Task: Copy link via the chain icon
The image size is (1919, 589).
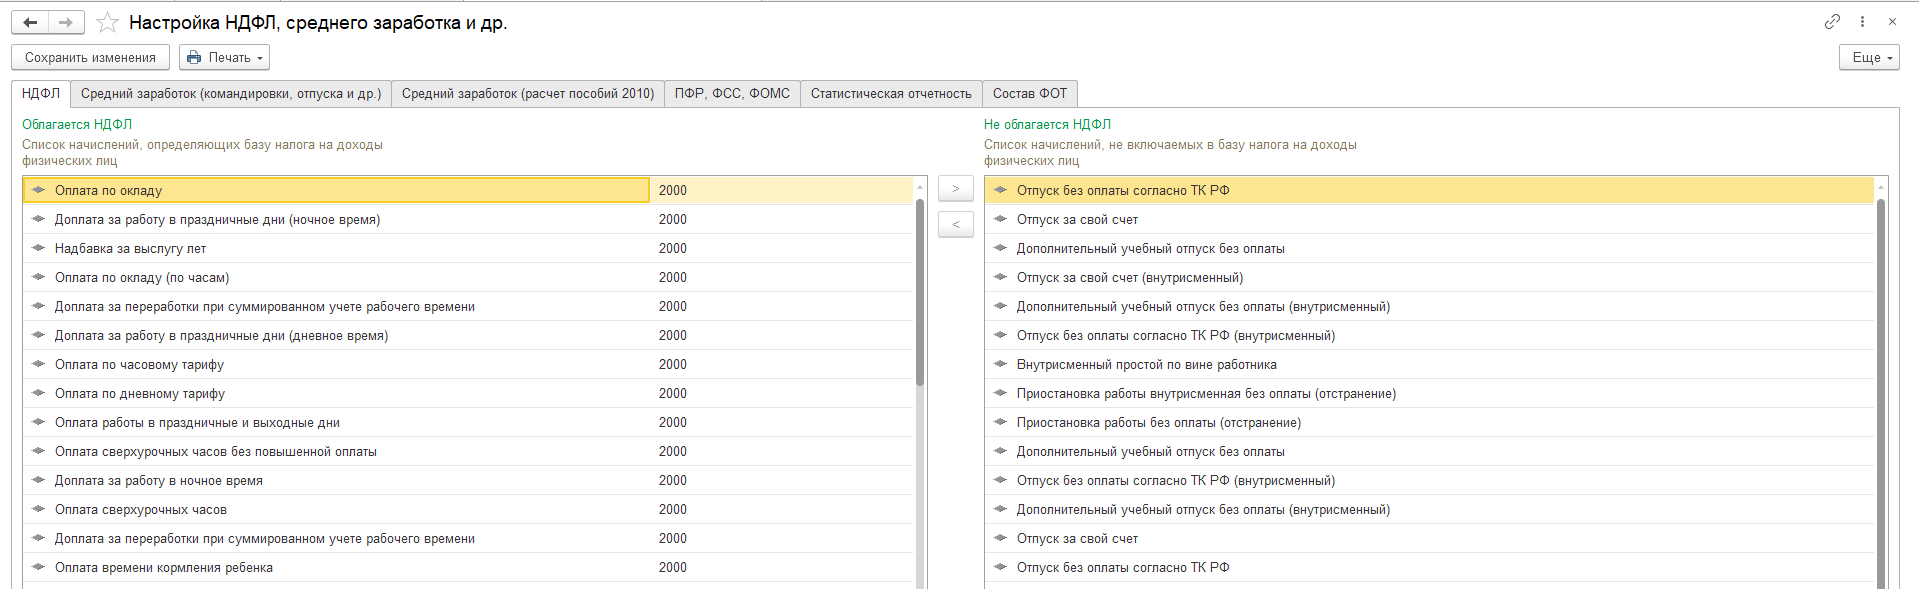Action: point(1832,21)
